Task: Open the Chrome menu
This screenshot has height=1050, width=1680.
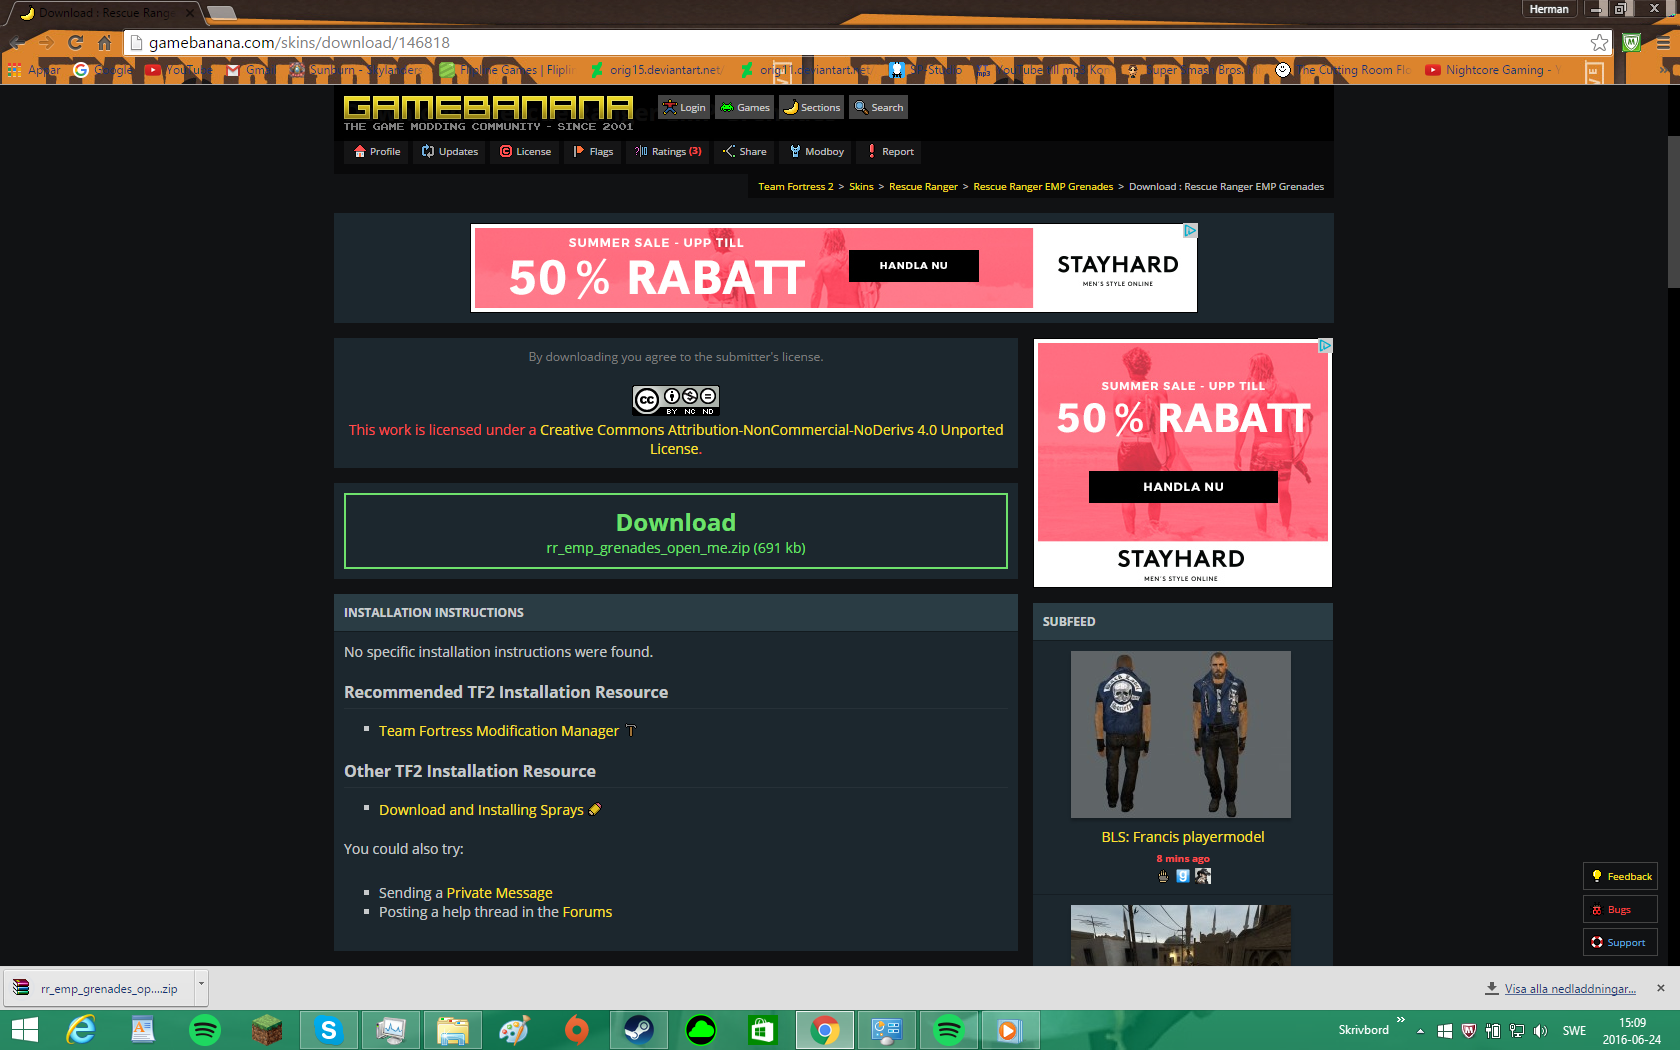Action: tap(1662, 43)
